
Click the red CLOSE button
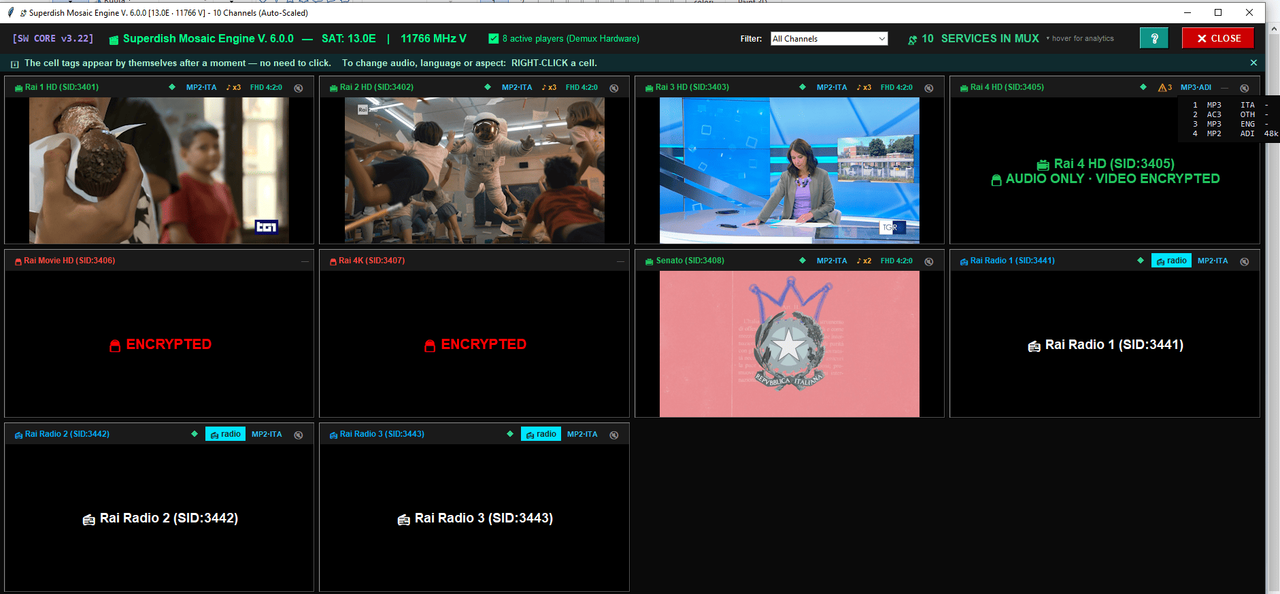[x=1217, y=38]
